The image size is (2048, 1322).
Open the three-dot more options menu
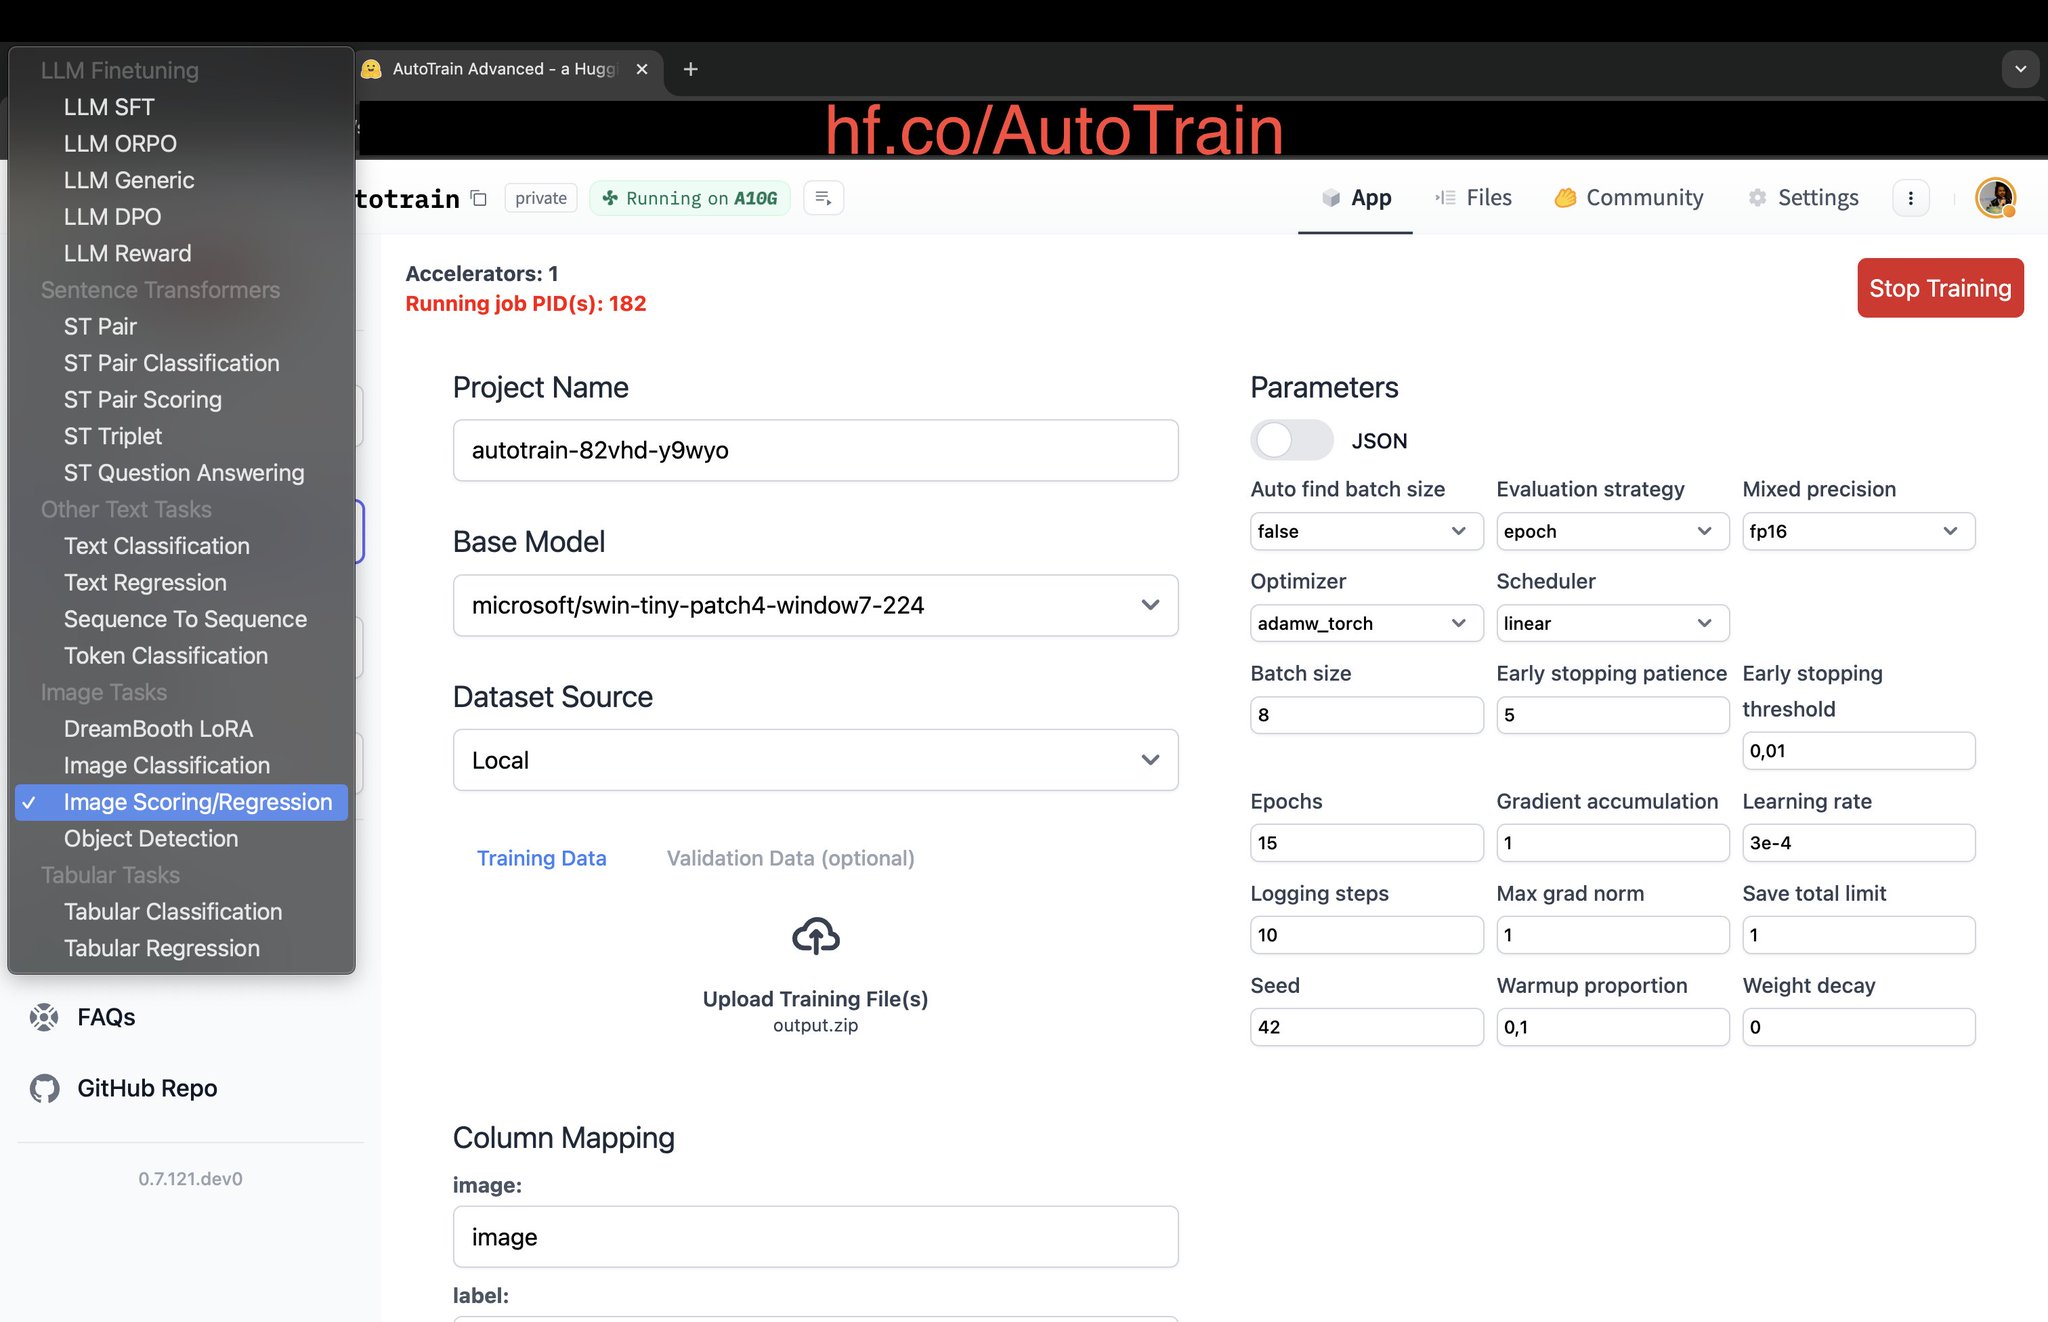pos(1910,198)
